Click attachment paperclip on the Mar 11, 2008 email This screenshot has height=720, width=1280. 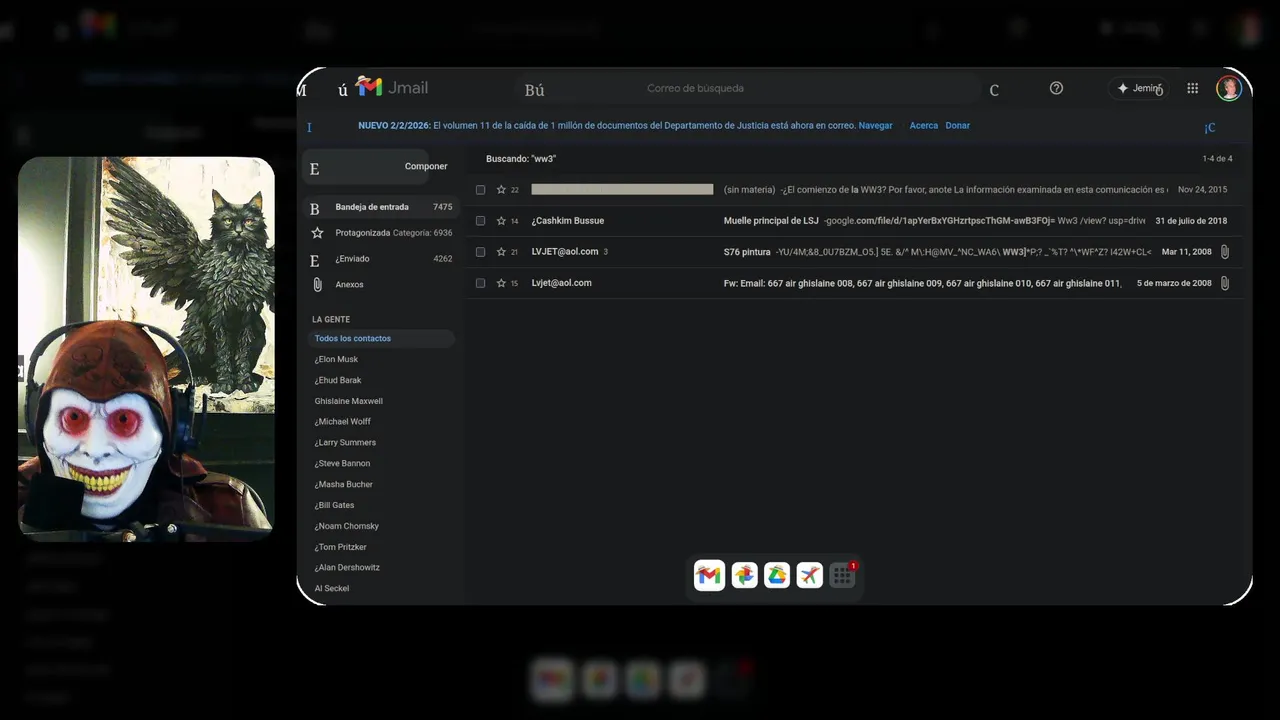(x=1224, y=252)
